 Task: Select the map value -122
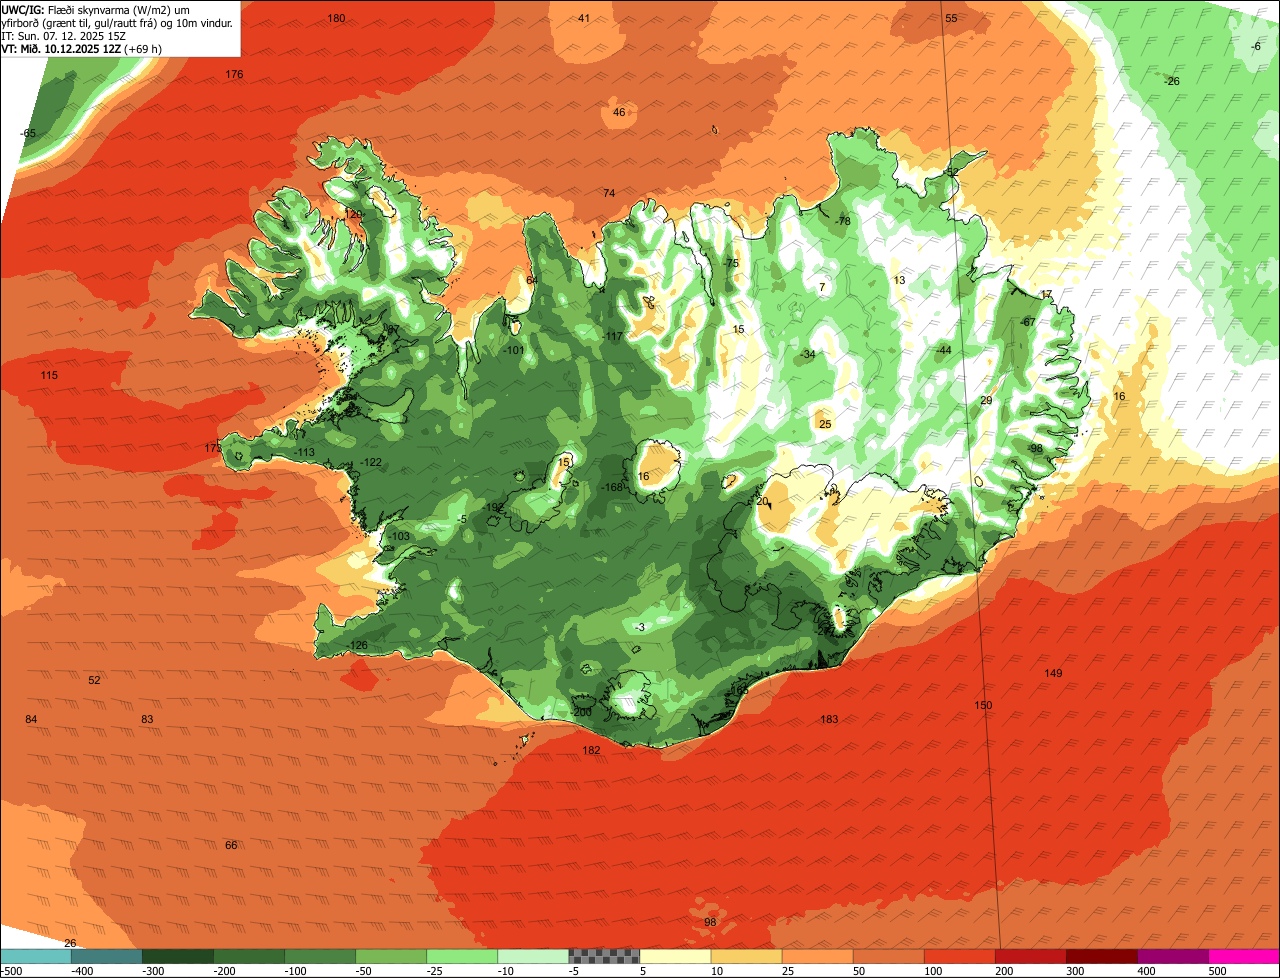372,462
